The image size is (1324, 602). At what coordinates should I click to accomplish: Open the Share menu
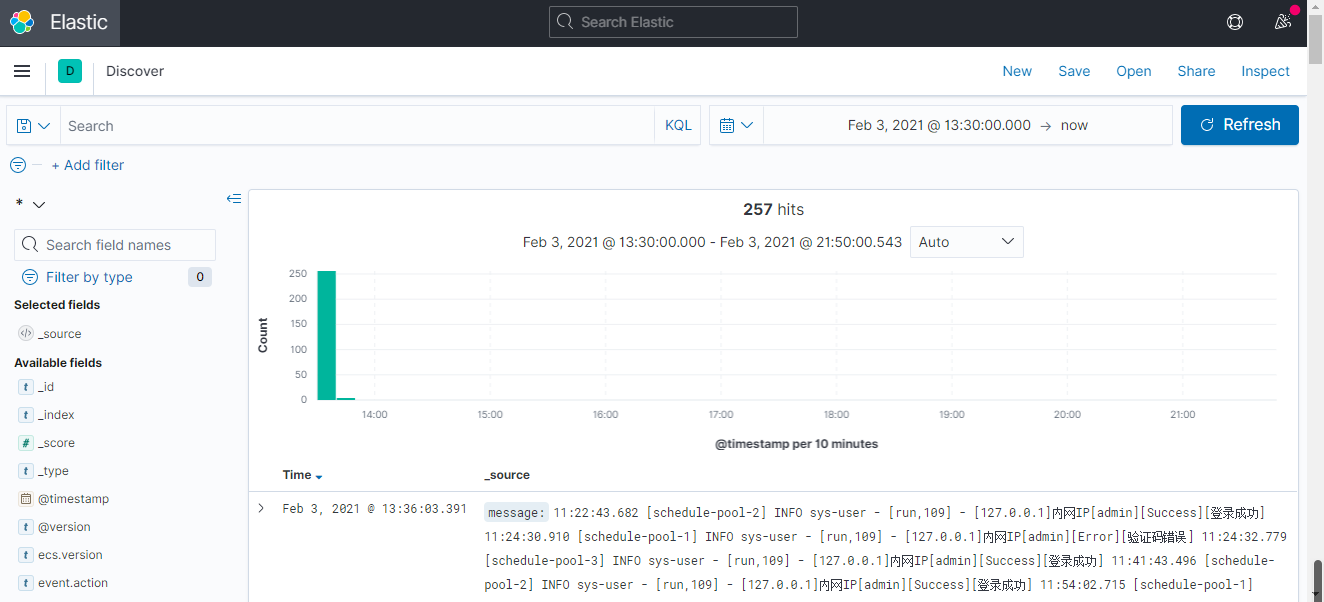[x=1196, y=71]
